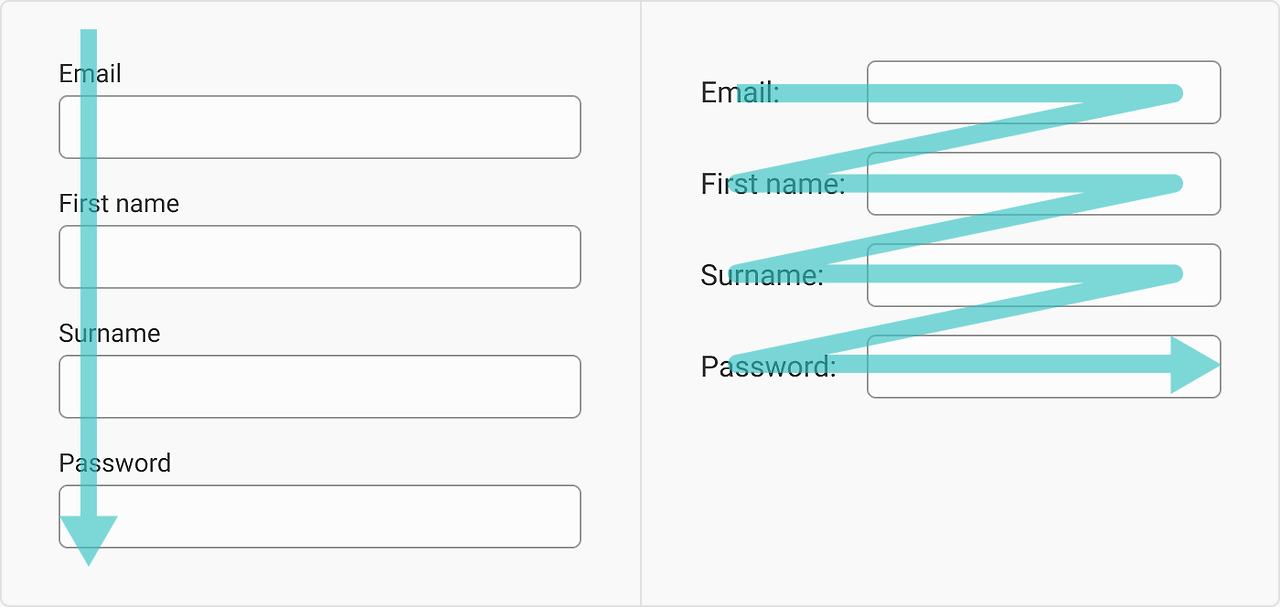Select the field beside the 'Surname:' label
The width and height of the screenshot is (1280, 607).
pos(1044,275)
